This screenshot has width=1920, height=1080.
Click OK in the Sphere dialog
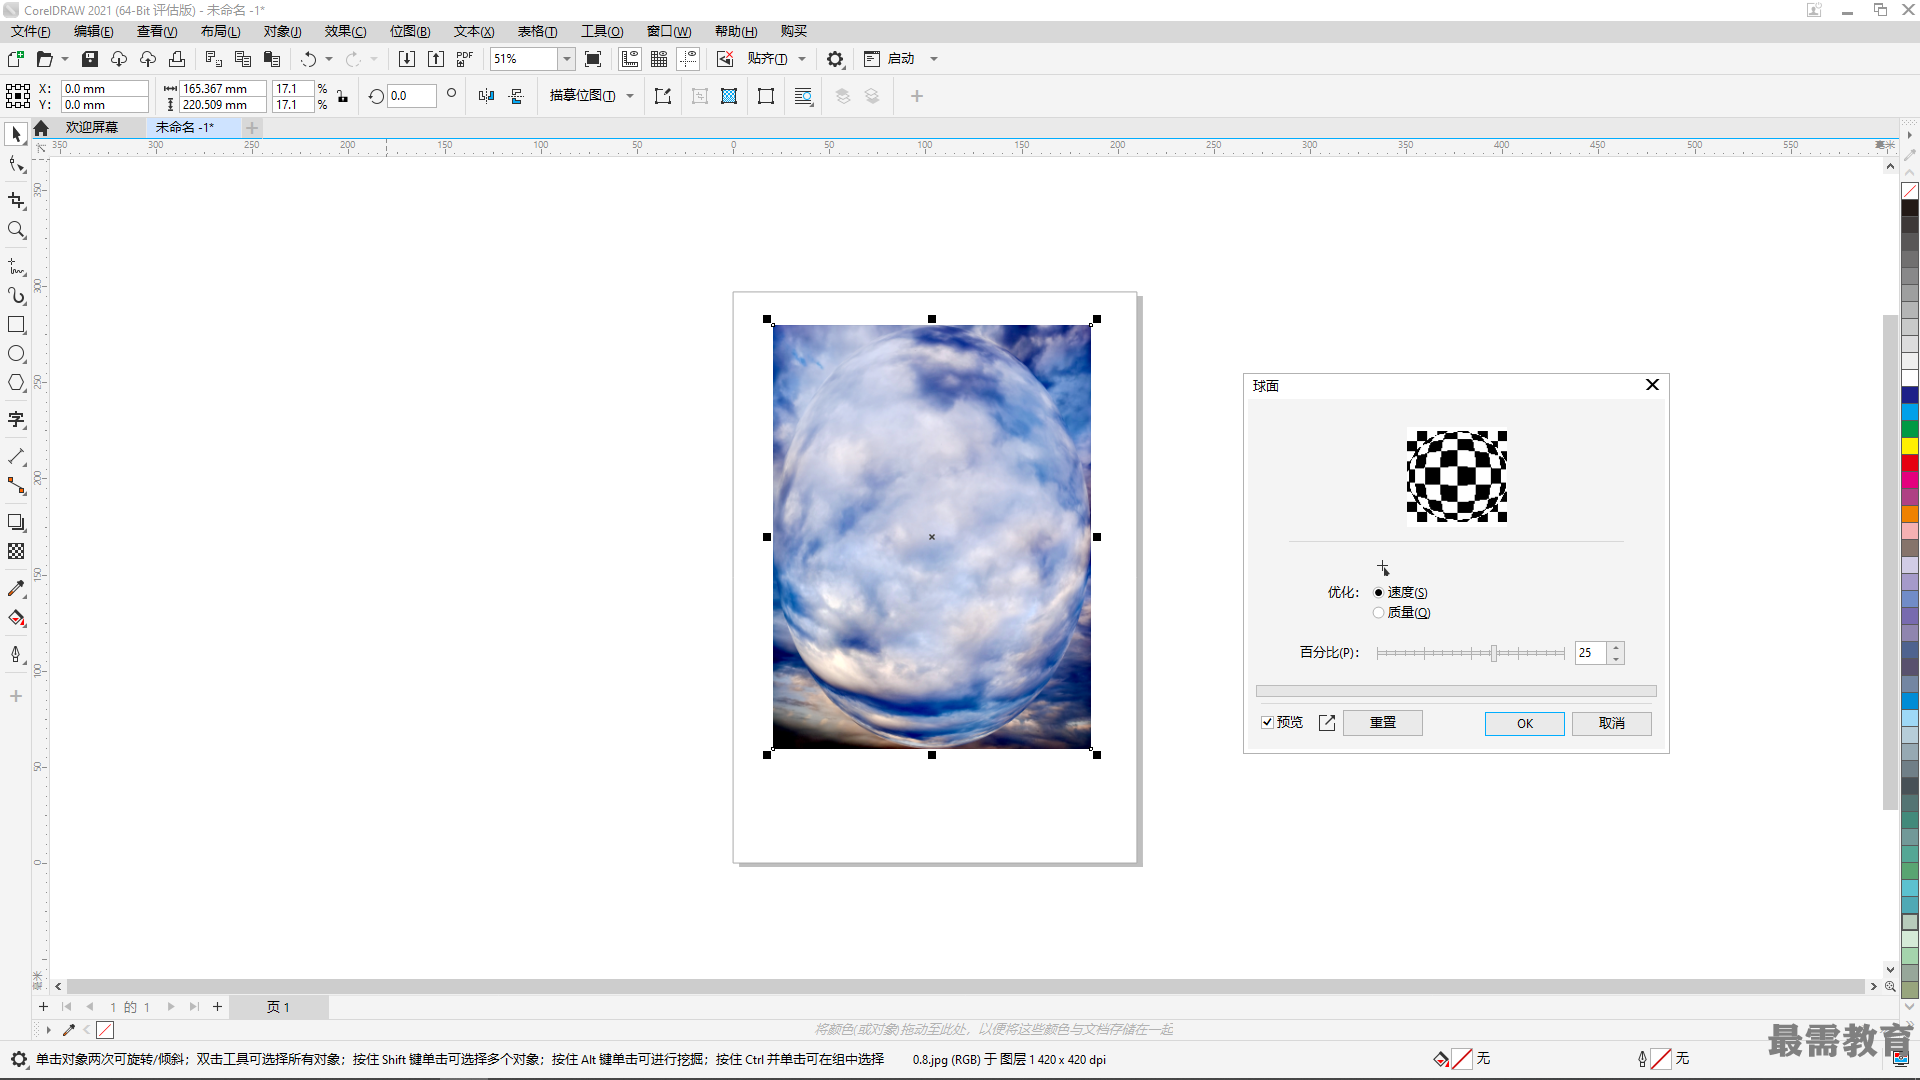point(1524,723)
